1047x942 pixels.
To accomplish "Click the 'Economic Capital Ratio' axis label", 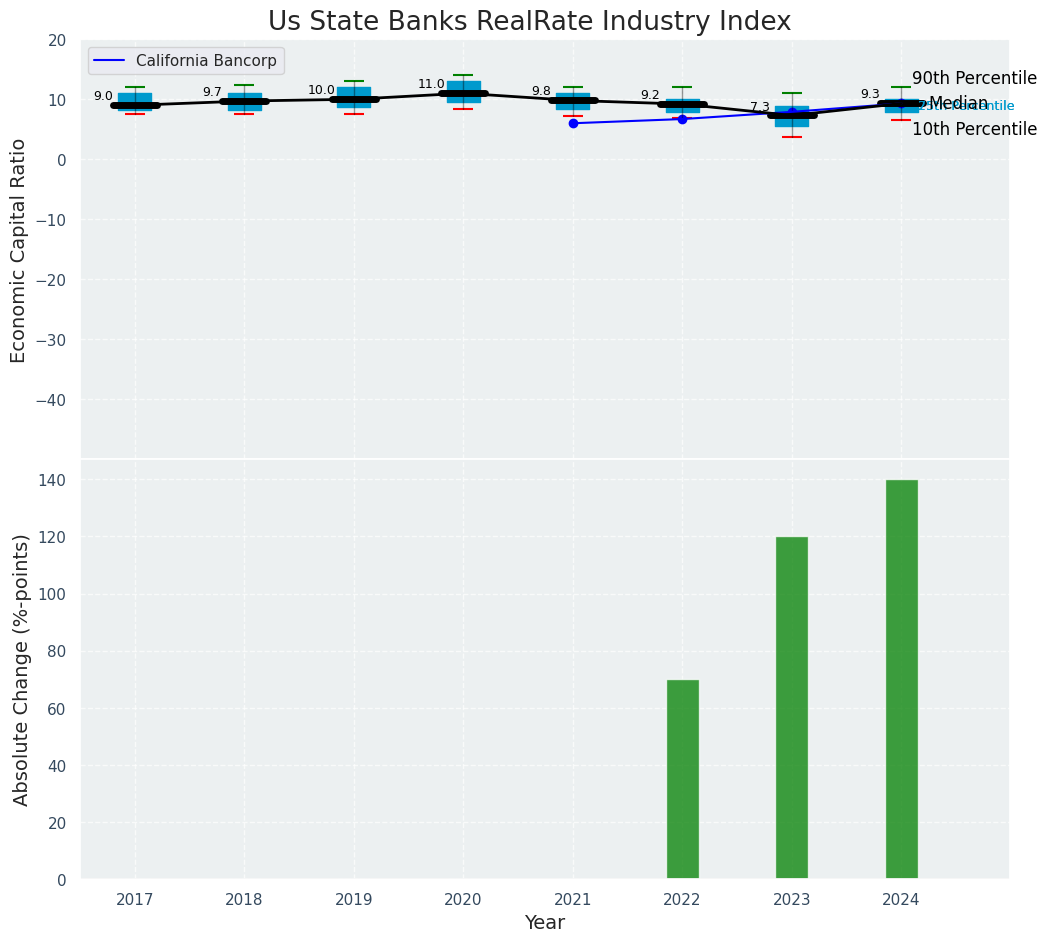I will tap(19, 250).
